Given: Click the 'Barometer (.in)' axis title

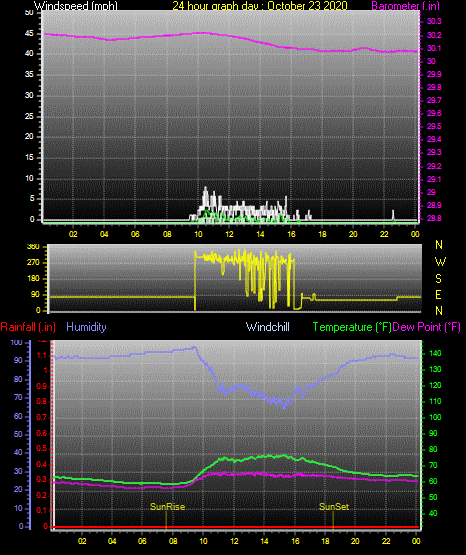Looking at the screenshot, I should [404, 5].
